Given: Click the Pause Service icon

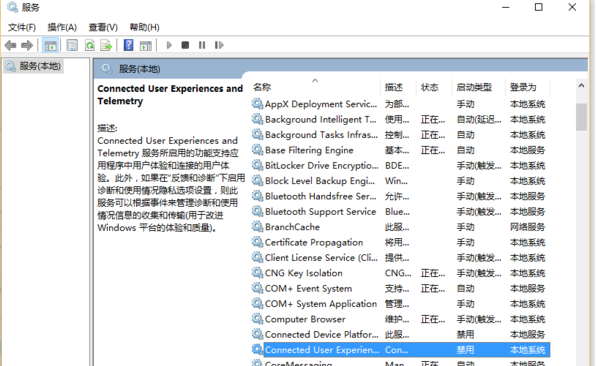Looking at the screenshot, I should tap(202, 45).
